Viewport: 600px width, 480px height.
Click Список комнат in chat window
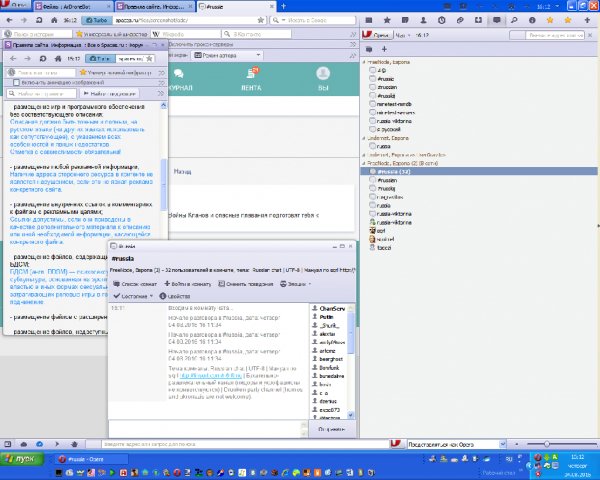click(x=135, y=284)
